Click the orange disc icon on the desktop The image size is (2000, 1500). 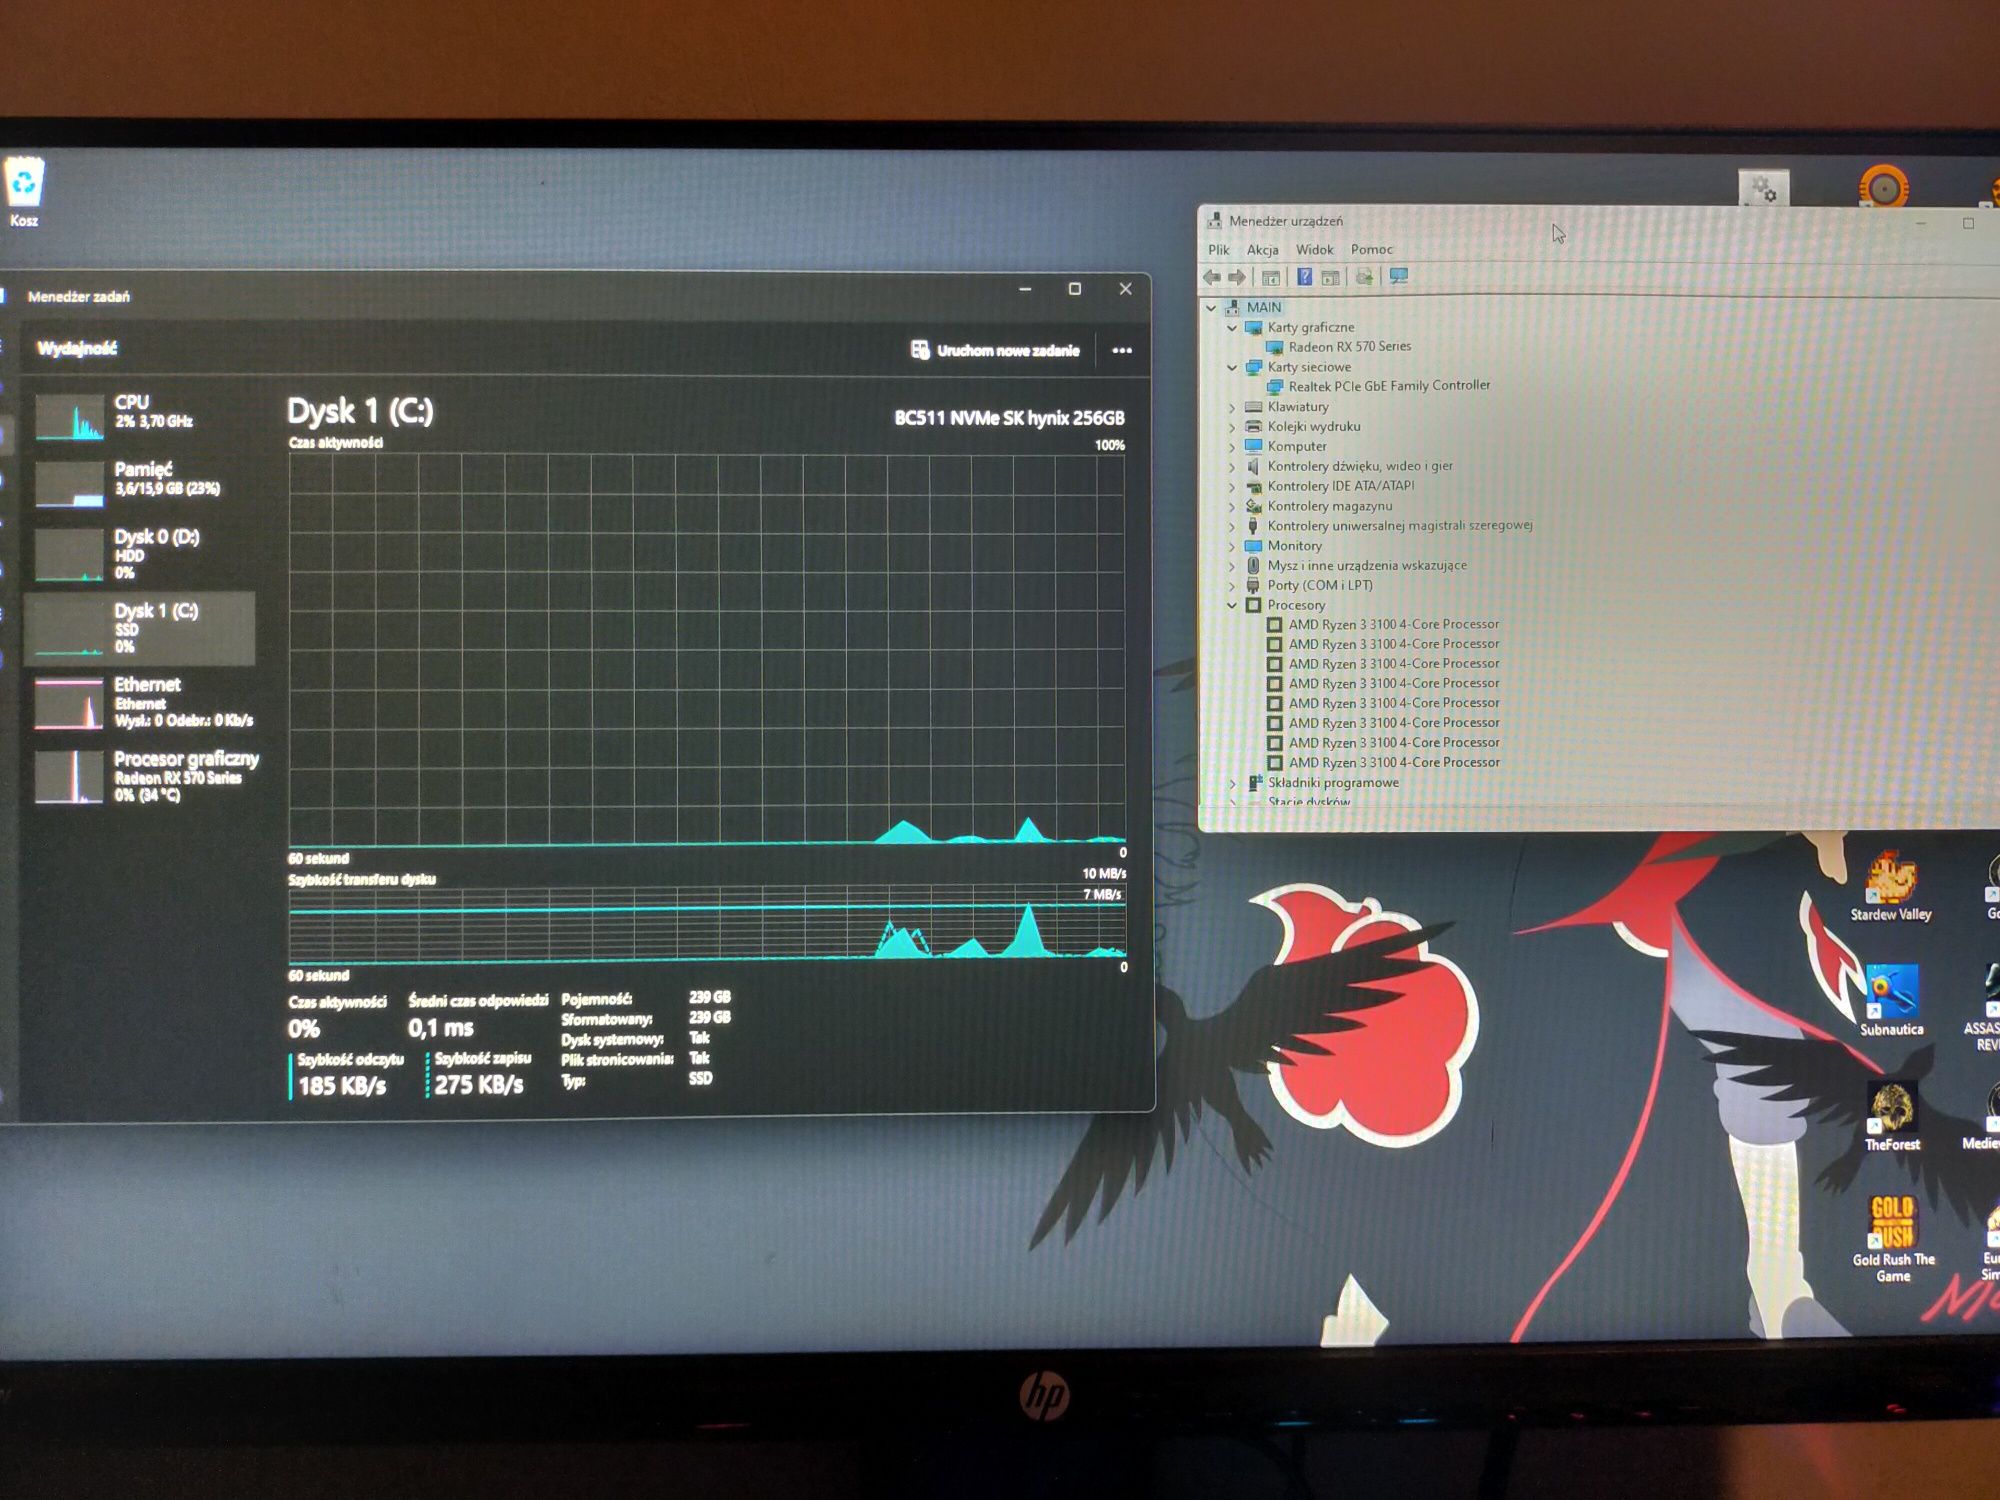(x=1883, y=187)
